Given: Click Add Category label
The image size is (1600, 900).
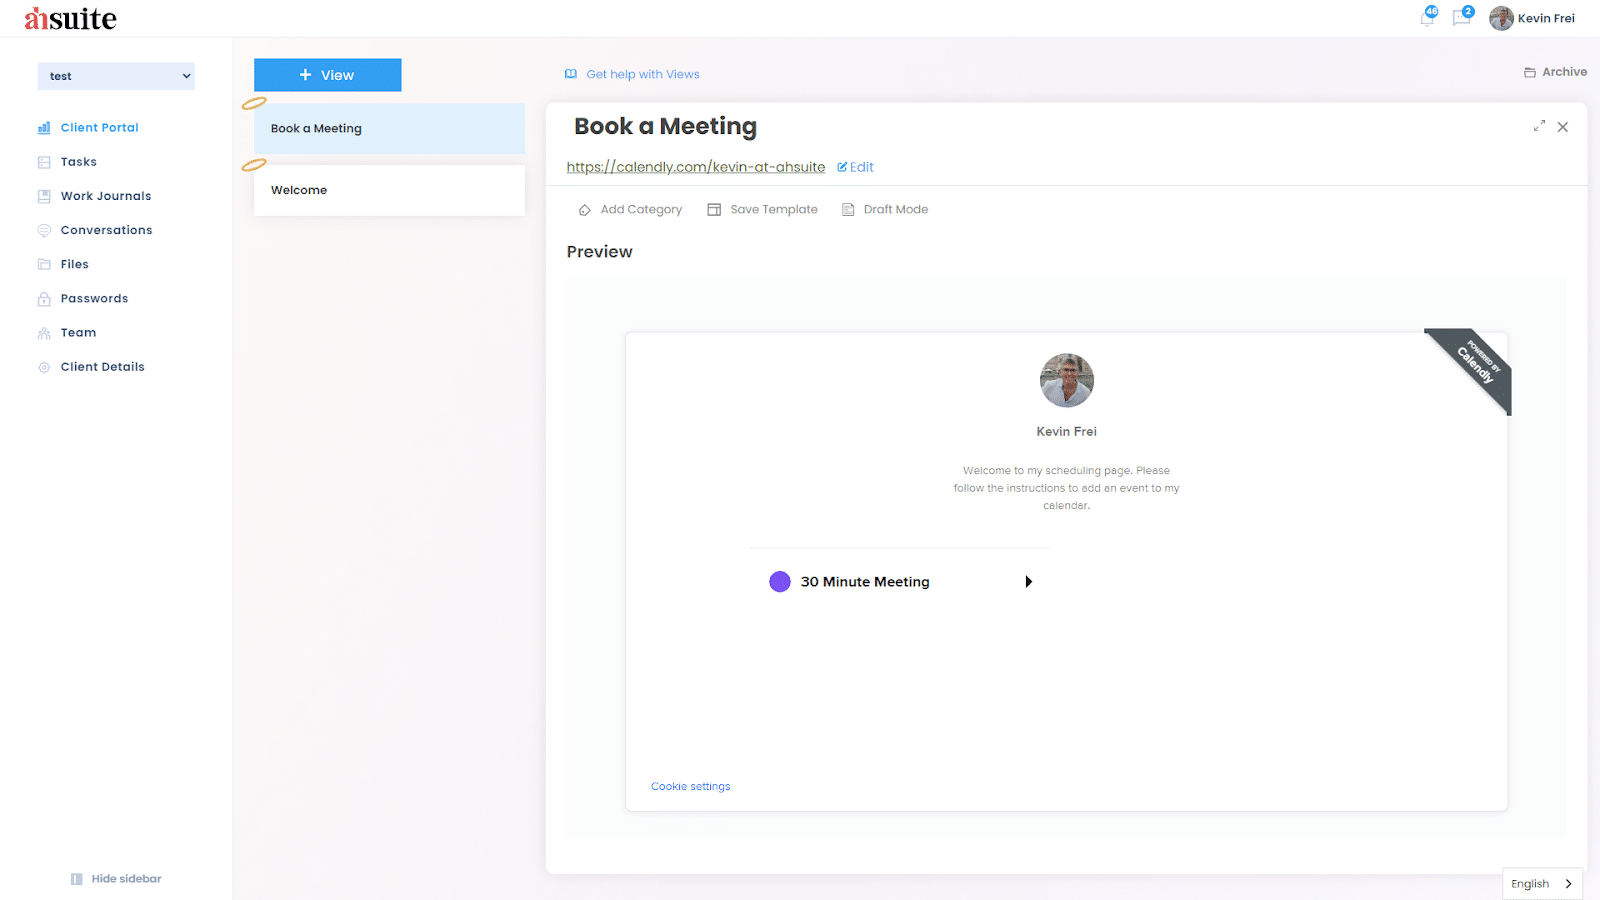Looking at the screenshot, I should [641, 210].
